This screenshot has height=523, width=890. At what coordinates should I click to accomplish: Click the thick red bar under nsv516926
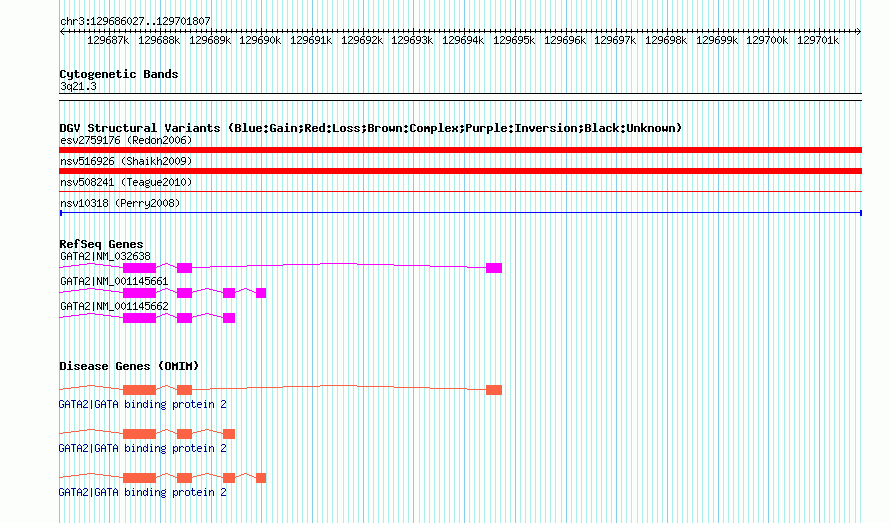(x=460, y=171)
